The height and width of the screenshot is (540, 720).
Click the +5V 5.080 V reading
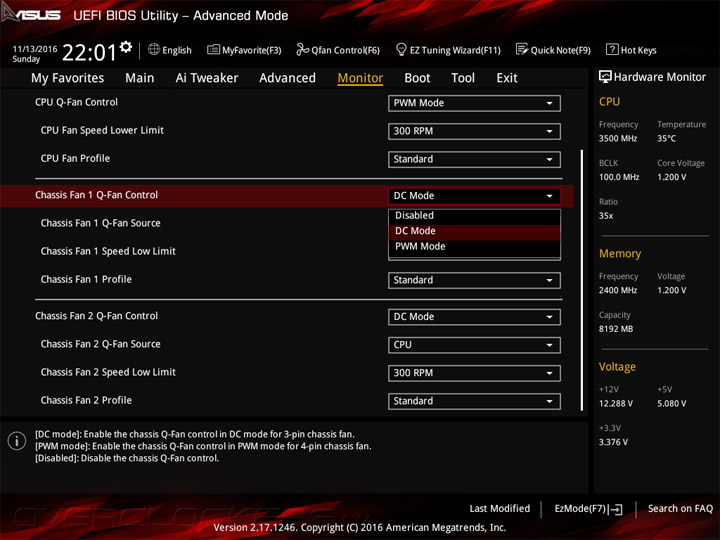pyautogui.click(x=671, y=403)
